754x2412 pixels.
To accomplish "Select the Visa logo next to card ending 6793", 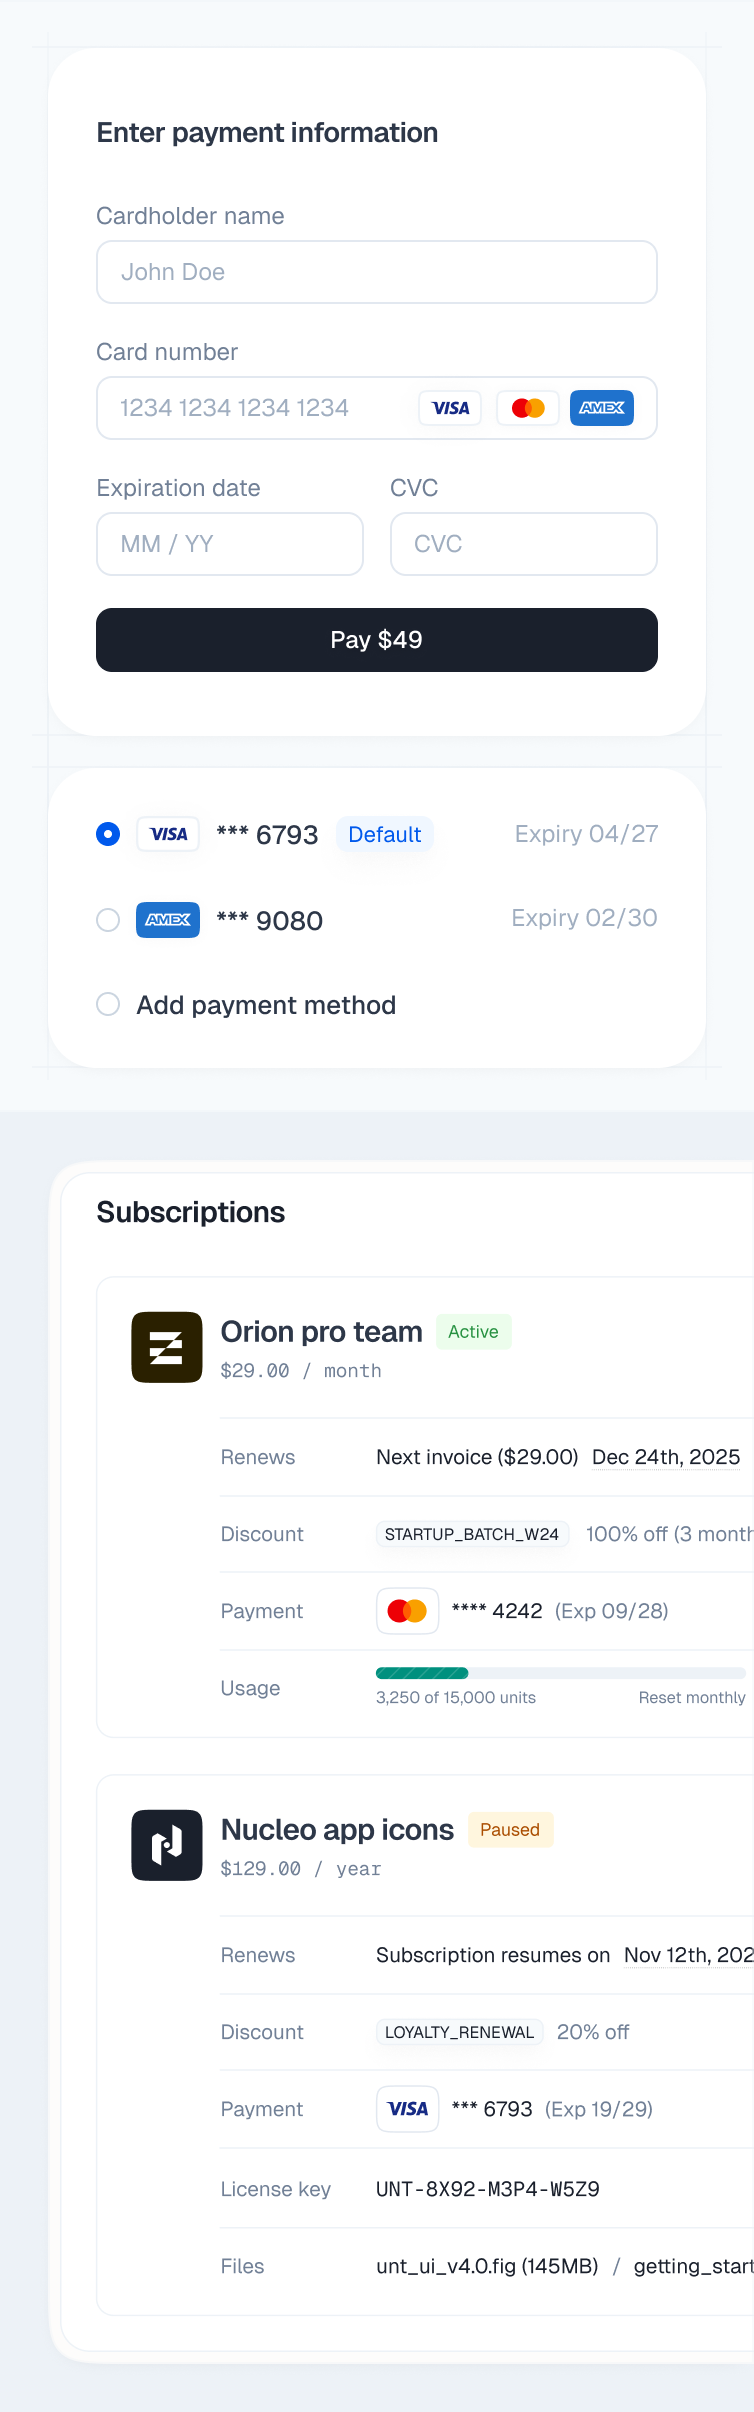I will click(167, 833).
